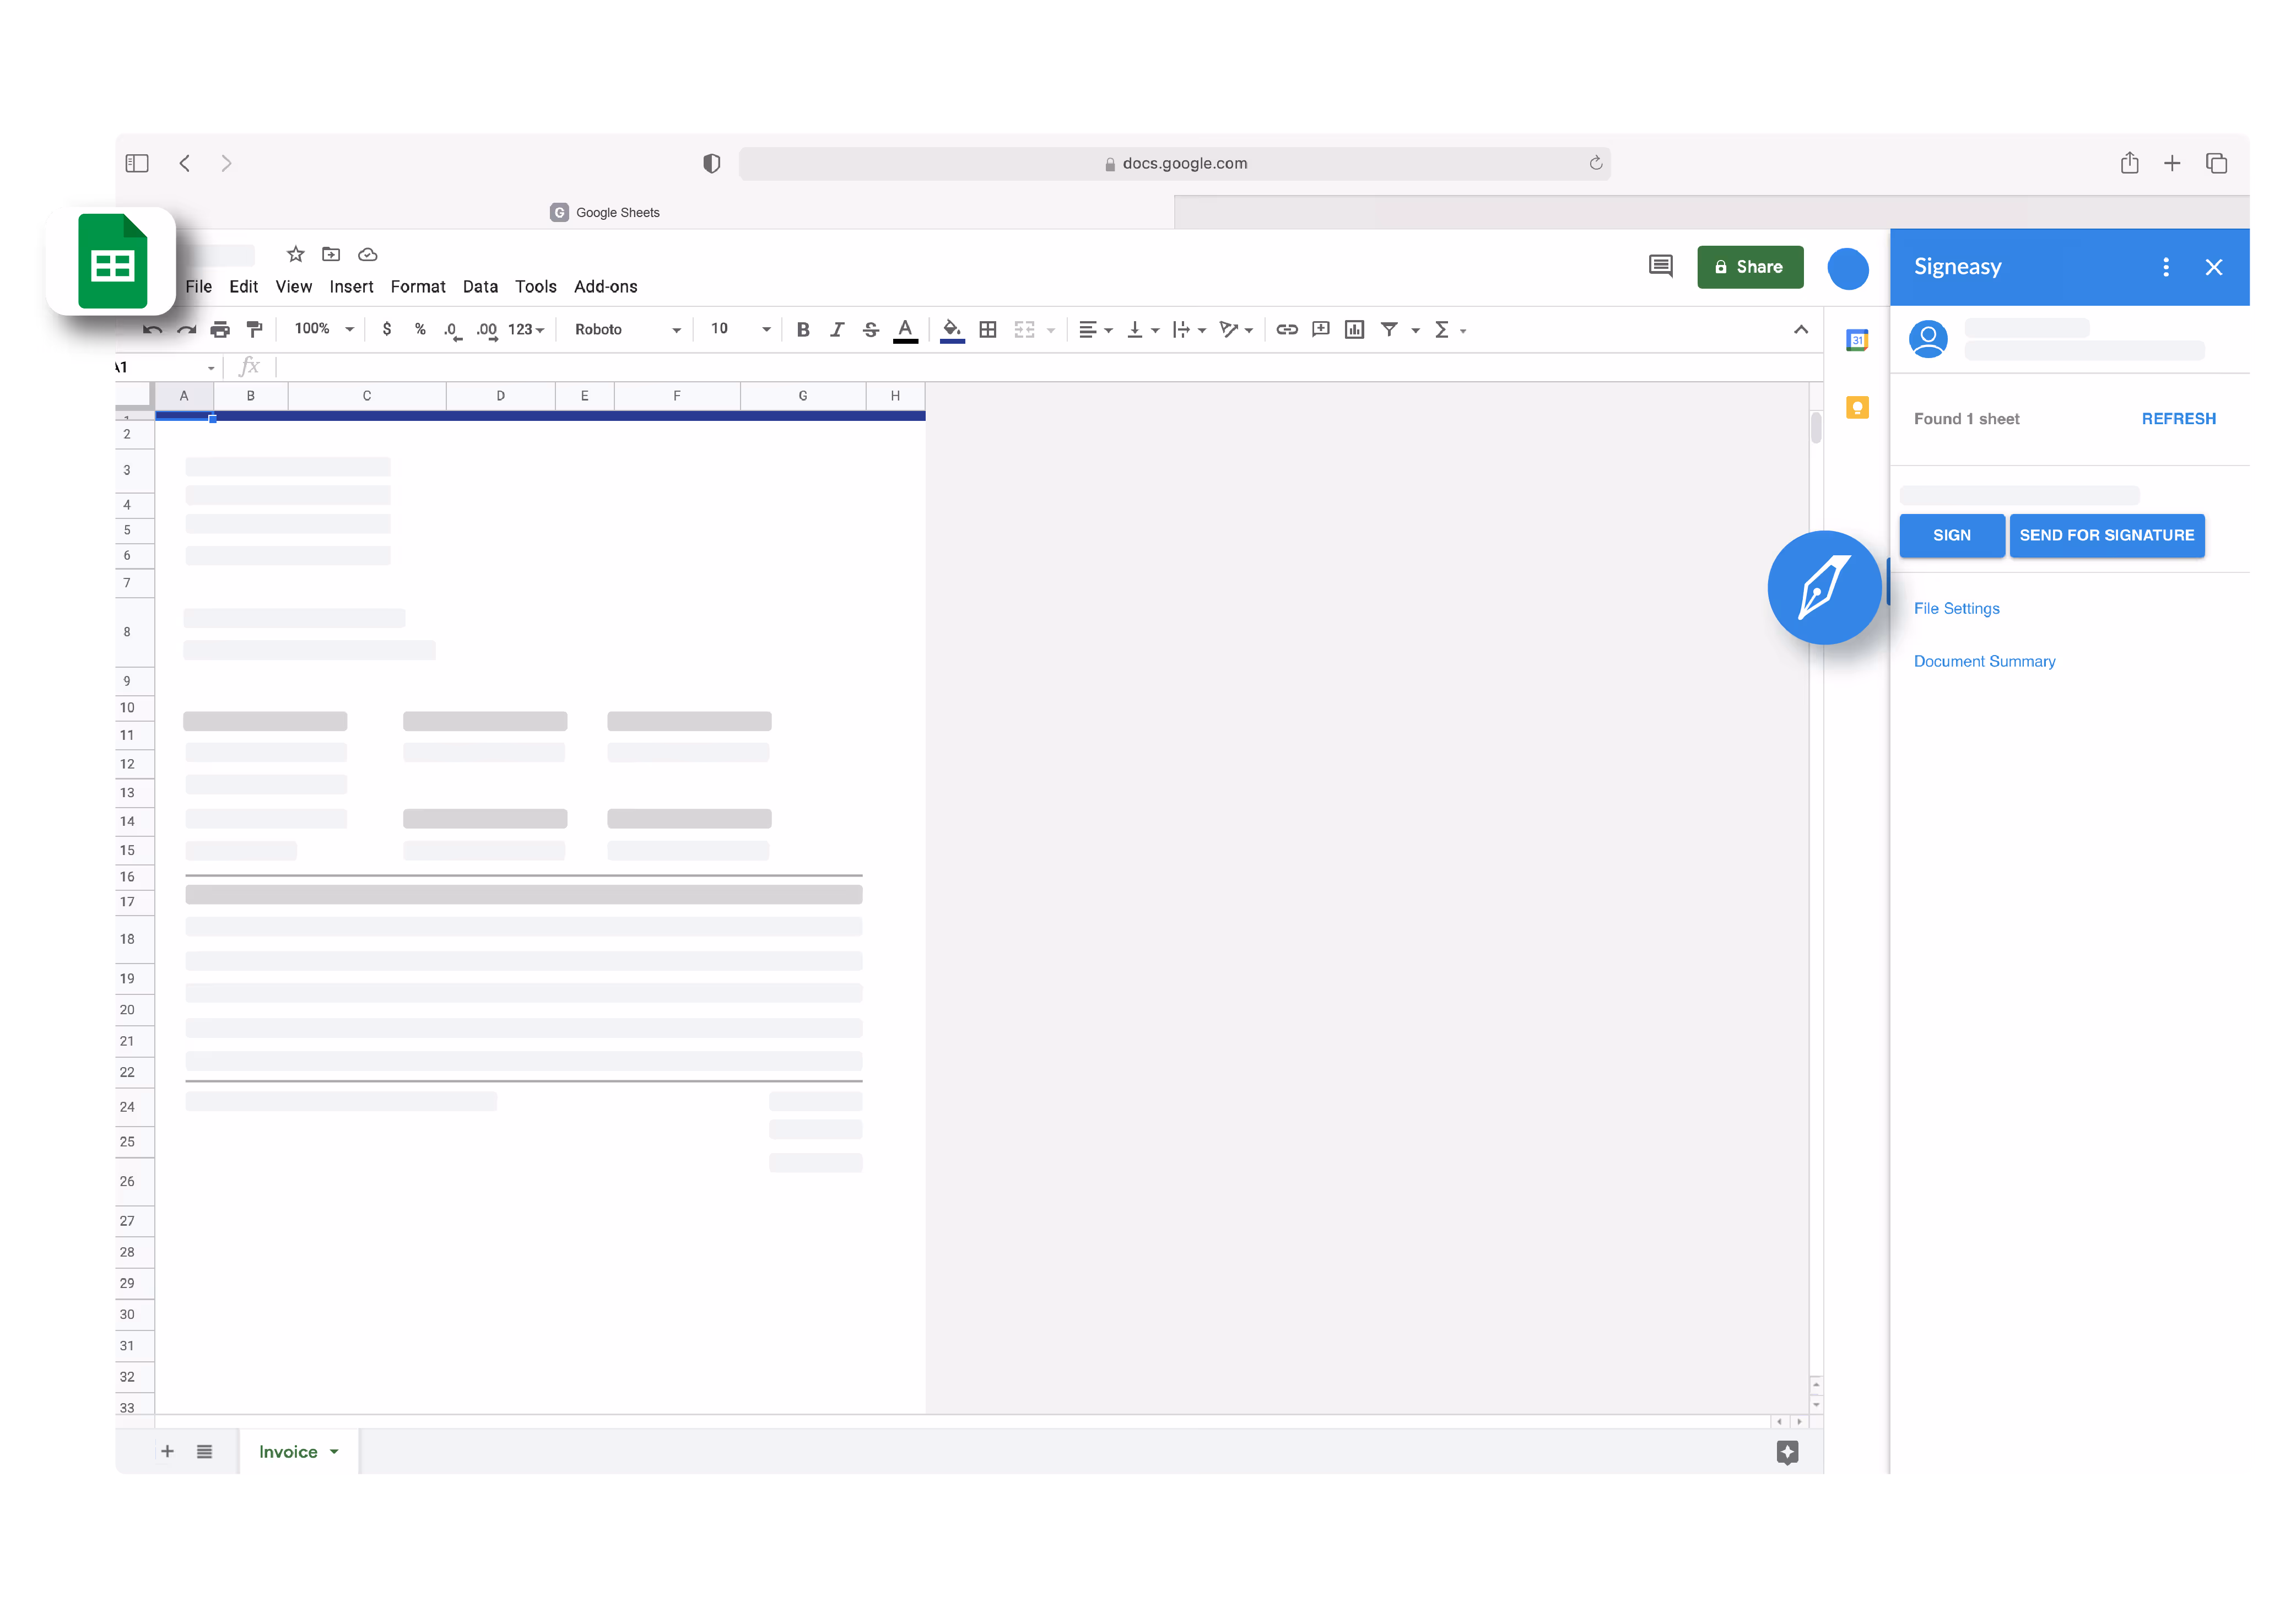Click the Insert link icon
Viewport: 2296px width, 1607px height.
[x=1287, y=329]
